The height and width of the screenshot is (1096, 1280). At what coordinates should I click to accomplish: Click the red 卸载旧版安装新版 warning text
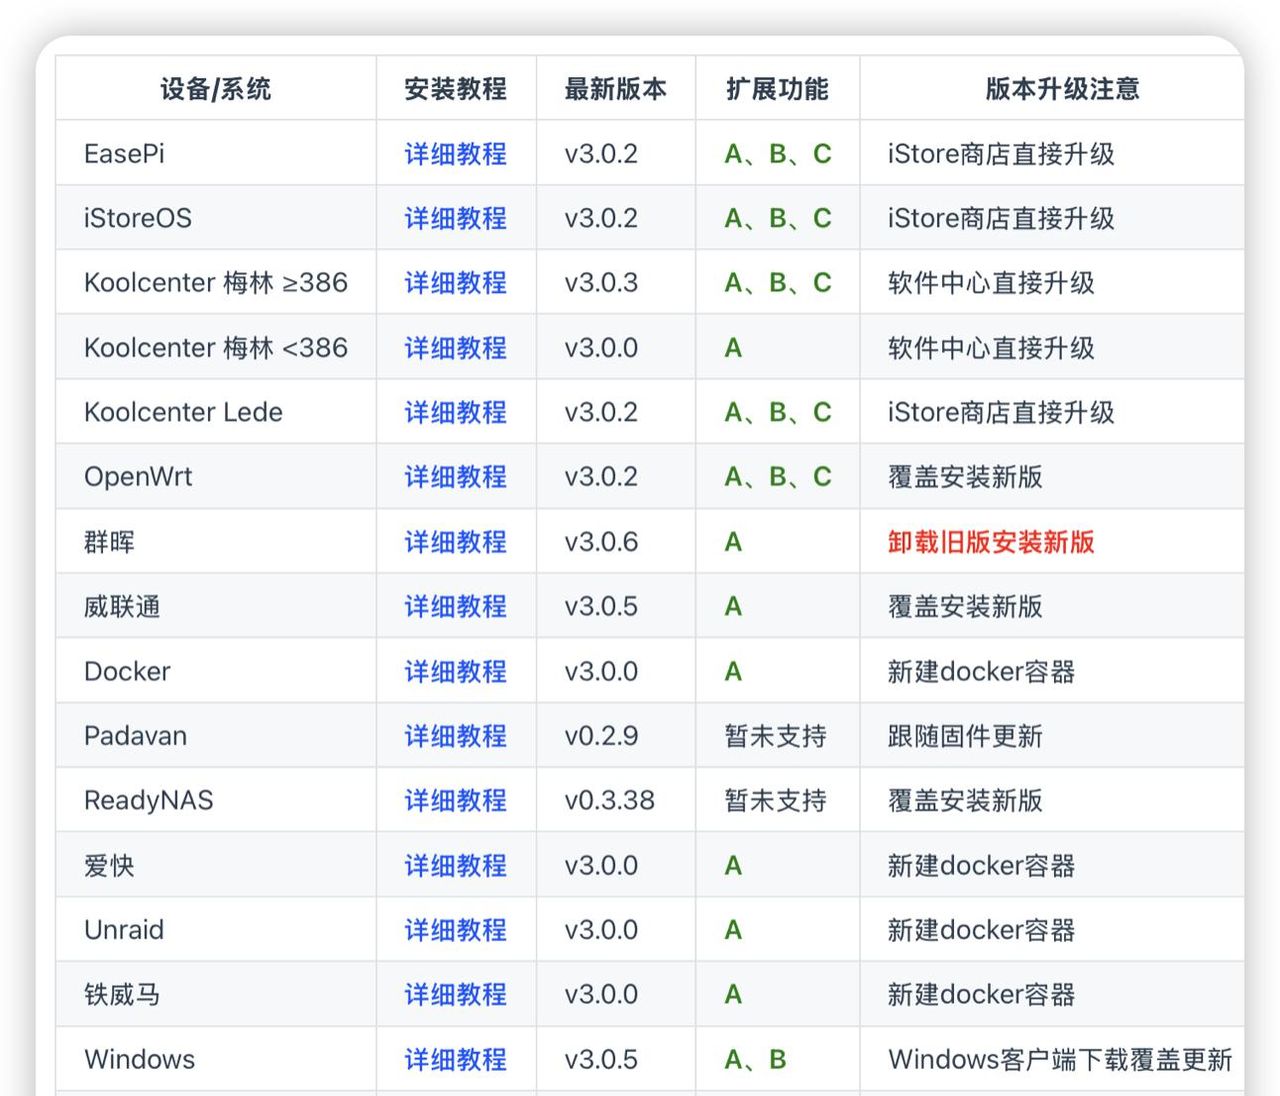pos(991,542)
